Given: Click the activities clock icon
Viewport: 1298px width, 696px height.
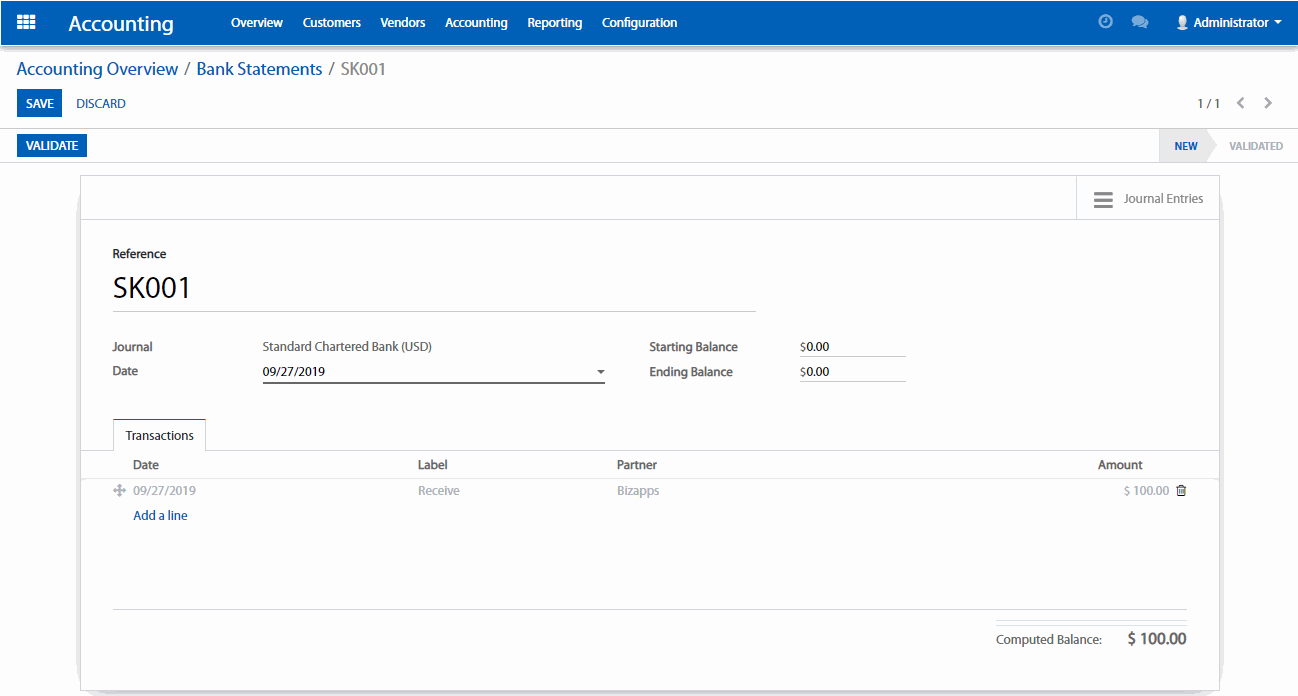Looking at the screenshot, I should click(1105, 22).
